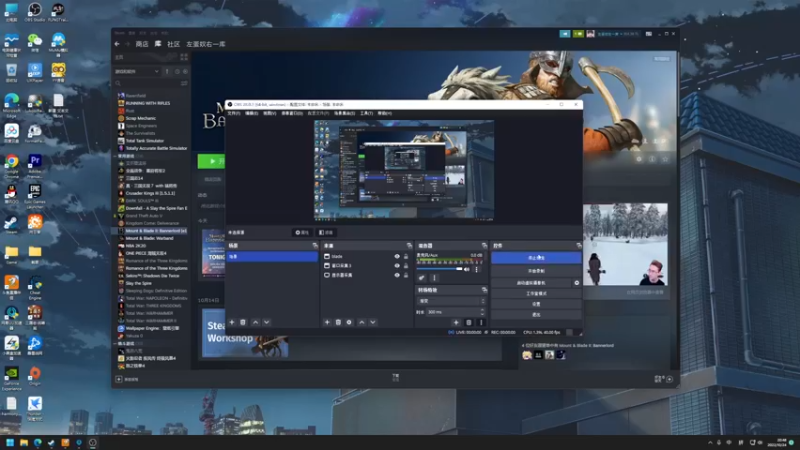Click green Play button in Steam
The image size is (800, 450).
211,161
